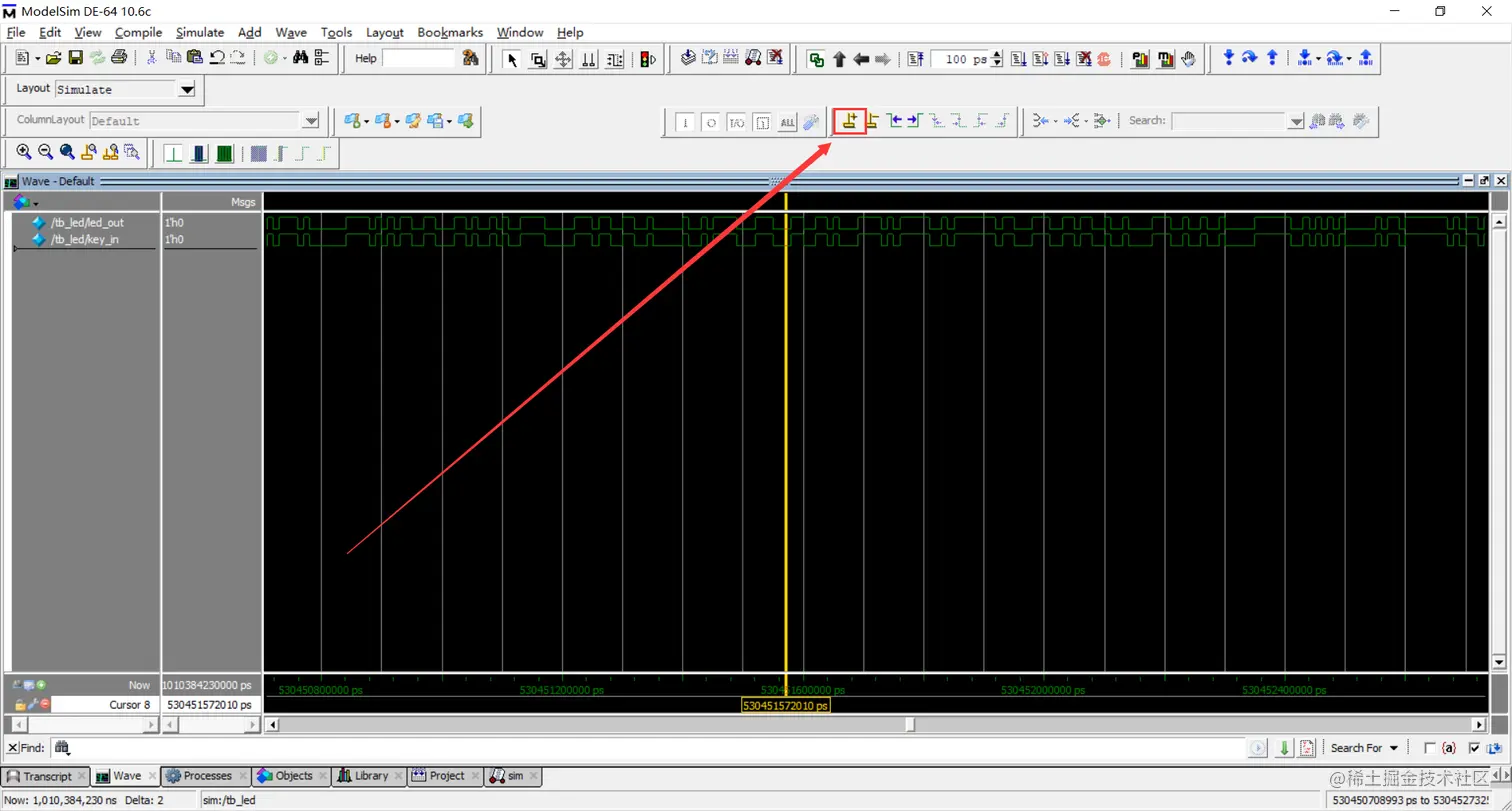Select the /tb_led/key_in signal
The height and width of the screenshot is (811, 1512).
[84, 239]
